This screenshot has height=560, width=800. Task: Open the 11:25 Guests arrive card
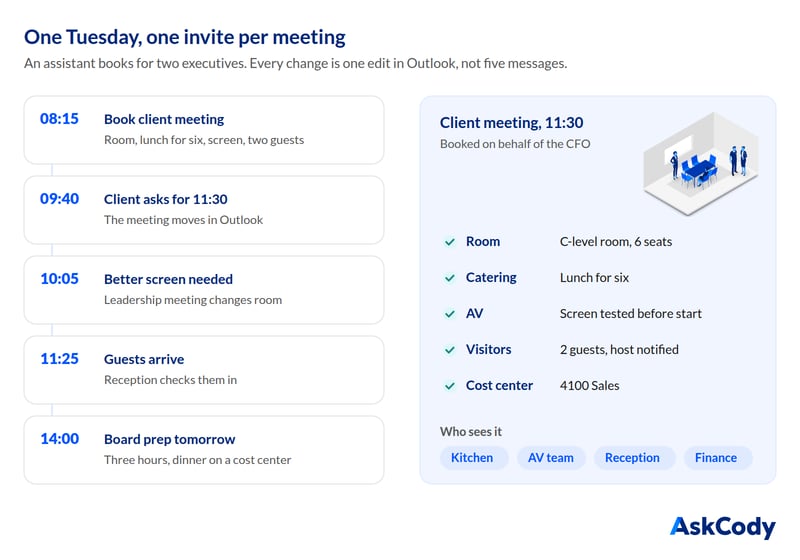click(204, 370)
